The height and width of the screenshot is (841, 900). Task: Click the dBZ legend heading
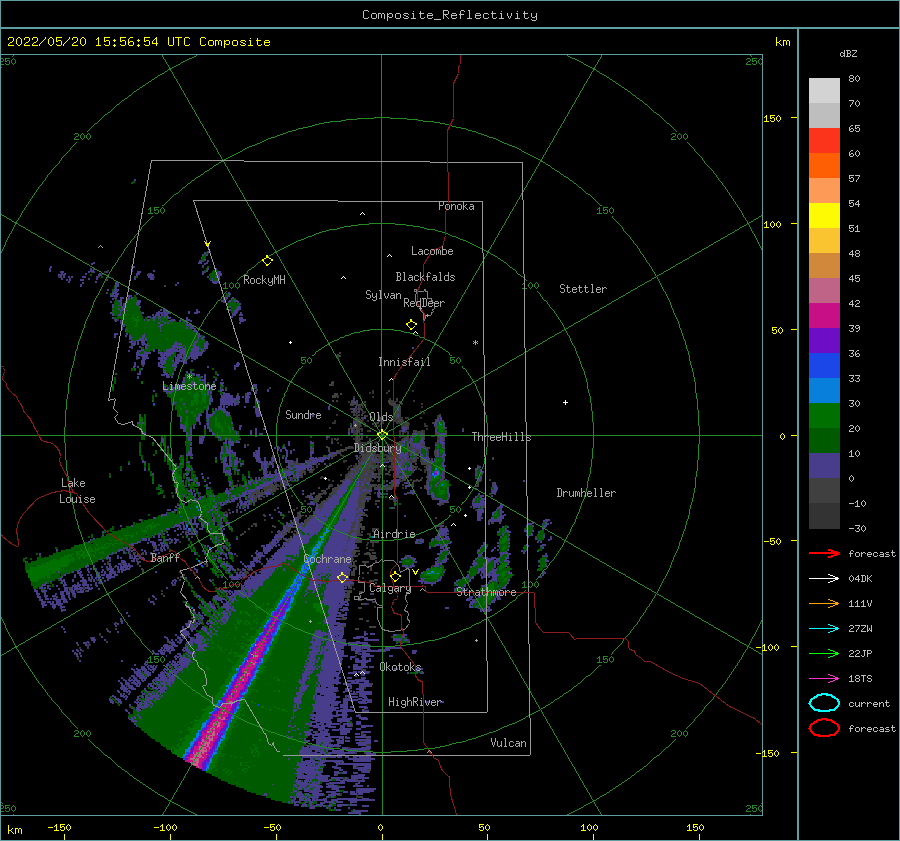848,53
